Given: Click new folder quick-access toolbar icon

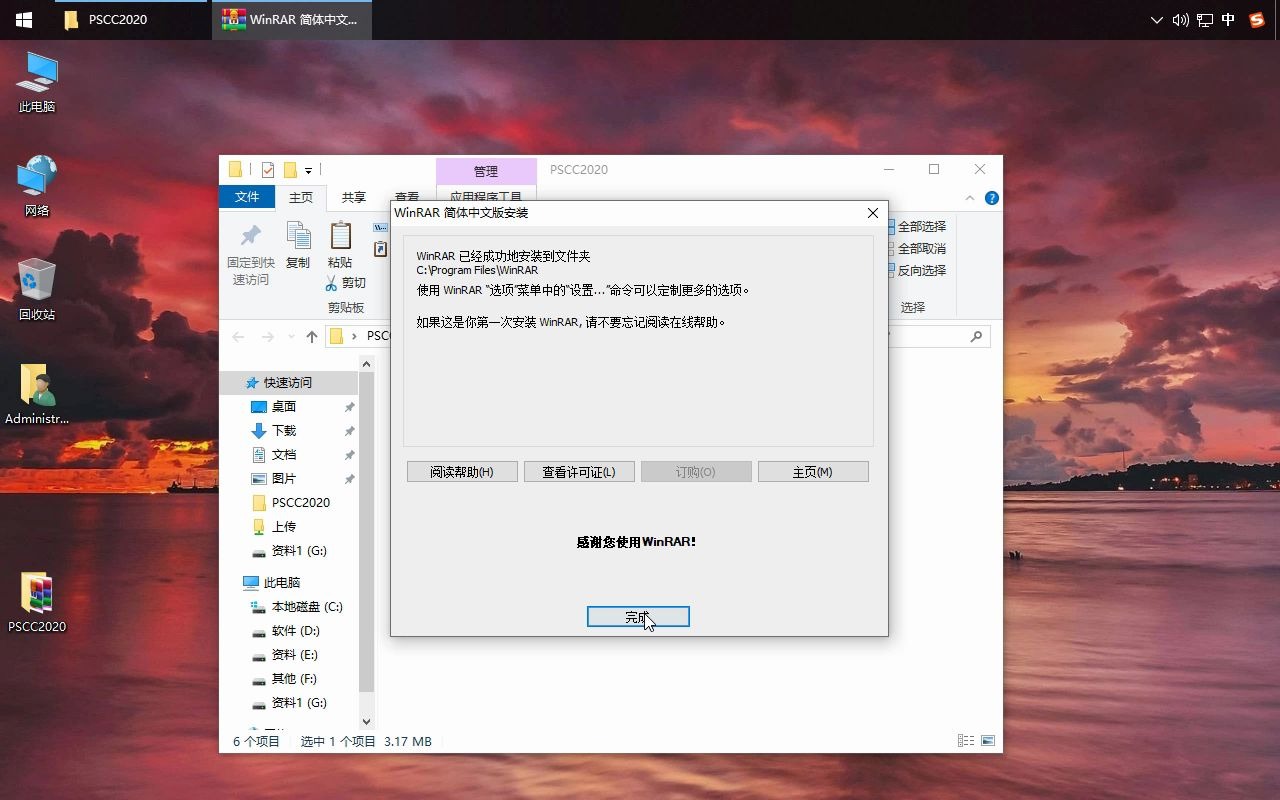Looking at the screenshot, I should [x=290, y=170].
